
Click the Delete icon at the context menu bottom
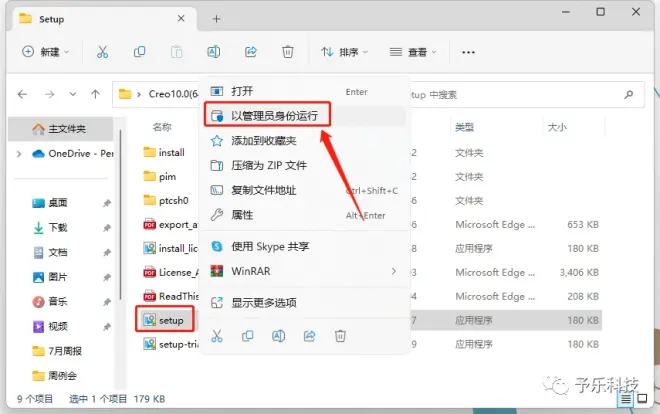pyautogui.click(x=340, y=336)
